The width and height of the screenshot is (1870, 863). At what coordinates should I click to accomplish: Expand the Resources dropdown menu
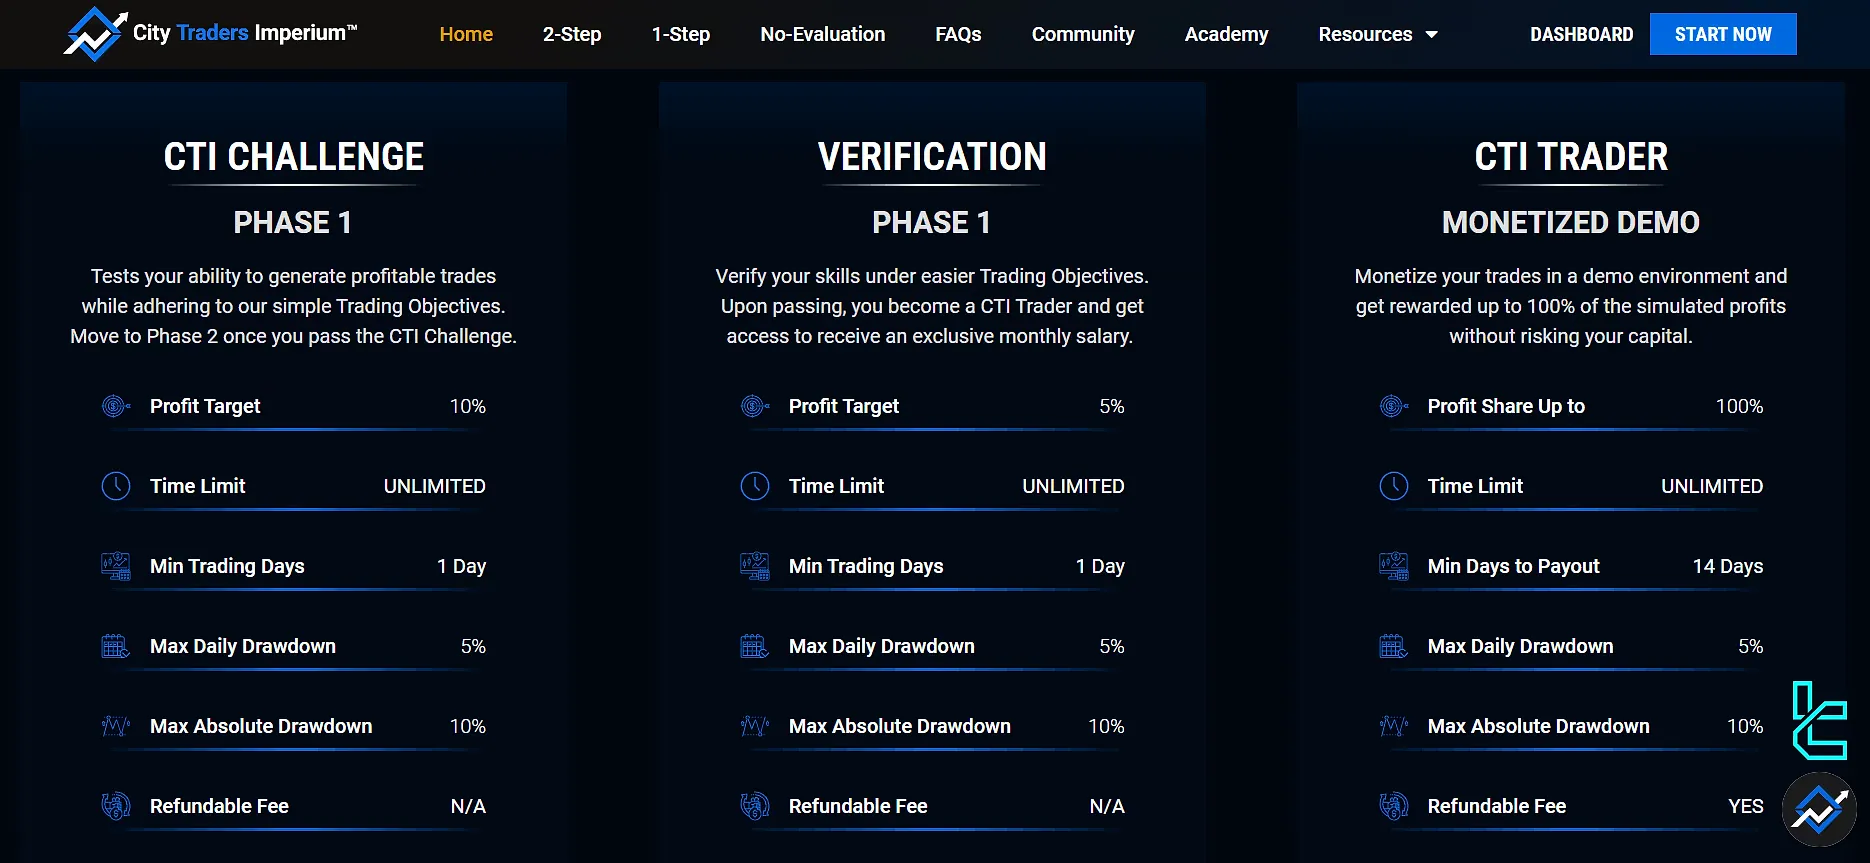click(x=1377, y=34)
